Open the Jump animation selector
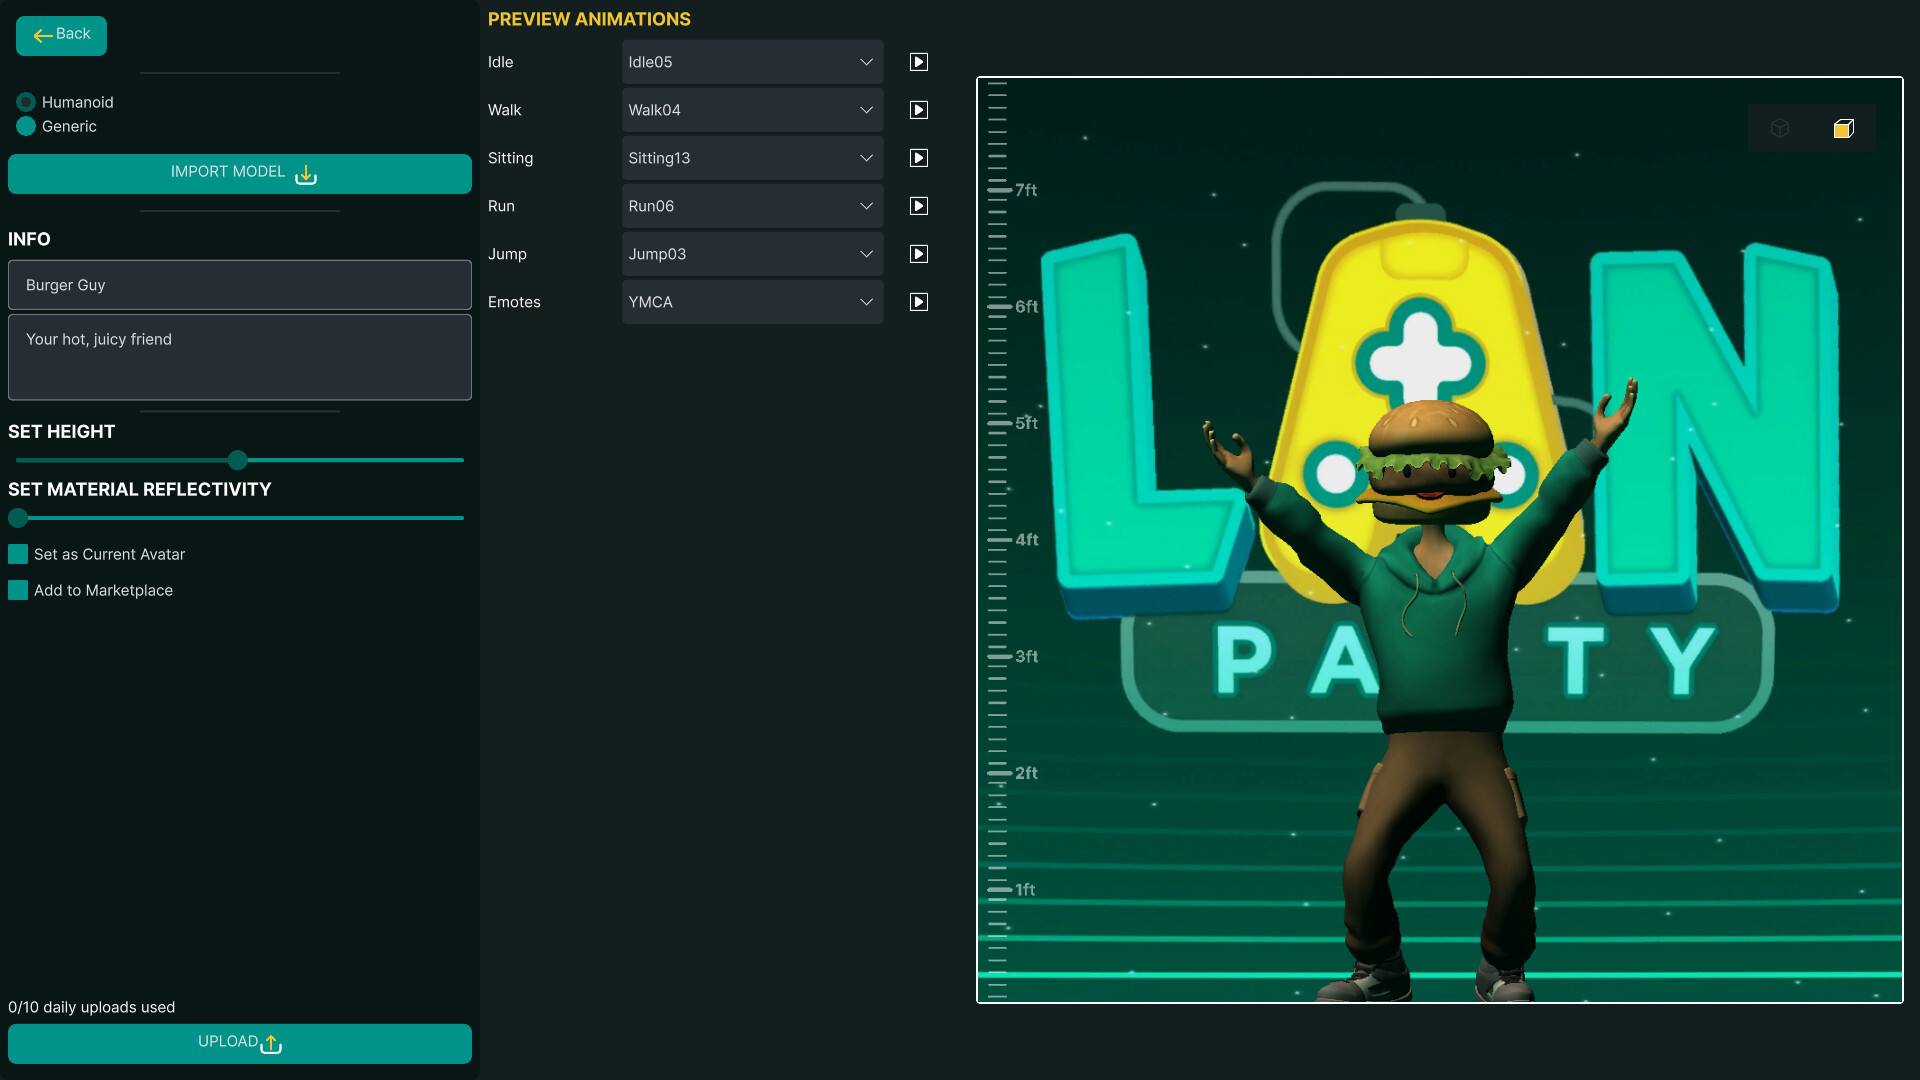Screen dimensions: 1920x1080 click(x=751, y=253)
